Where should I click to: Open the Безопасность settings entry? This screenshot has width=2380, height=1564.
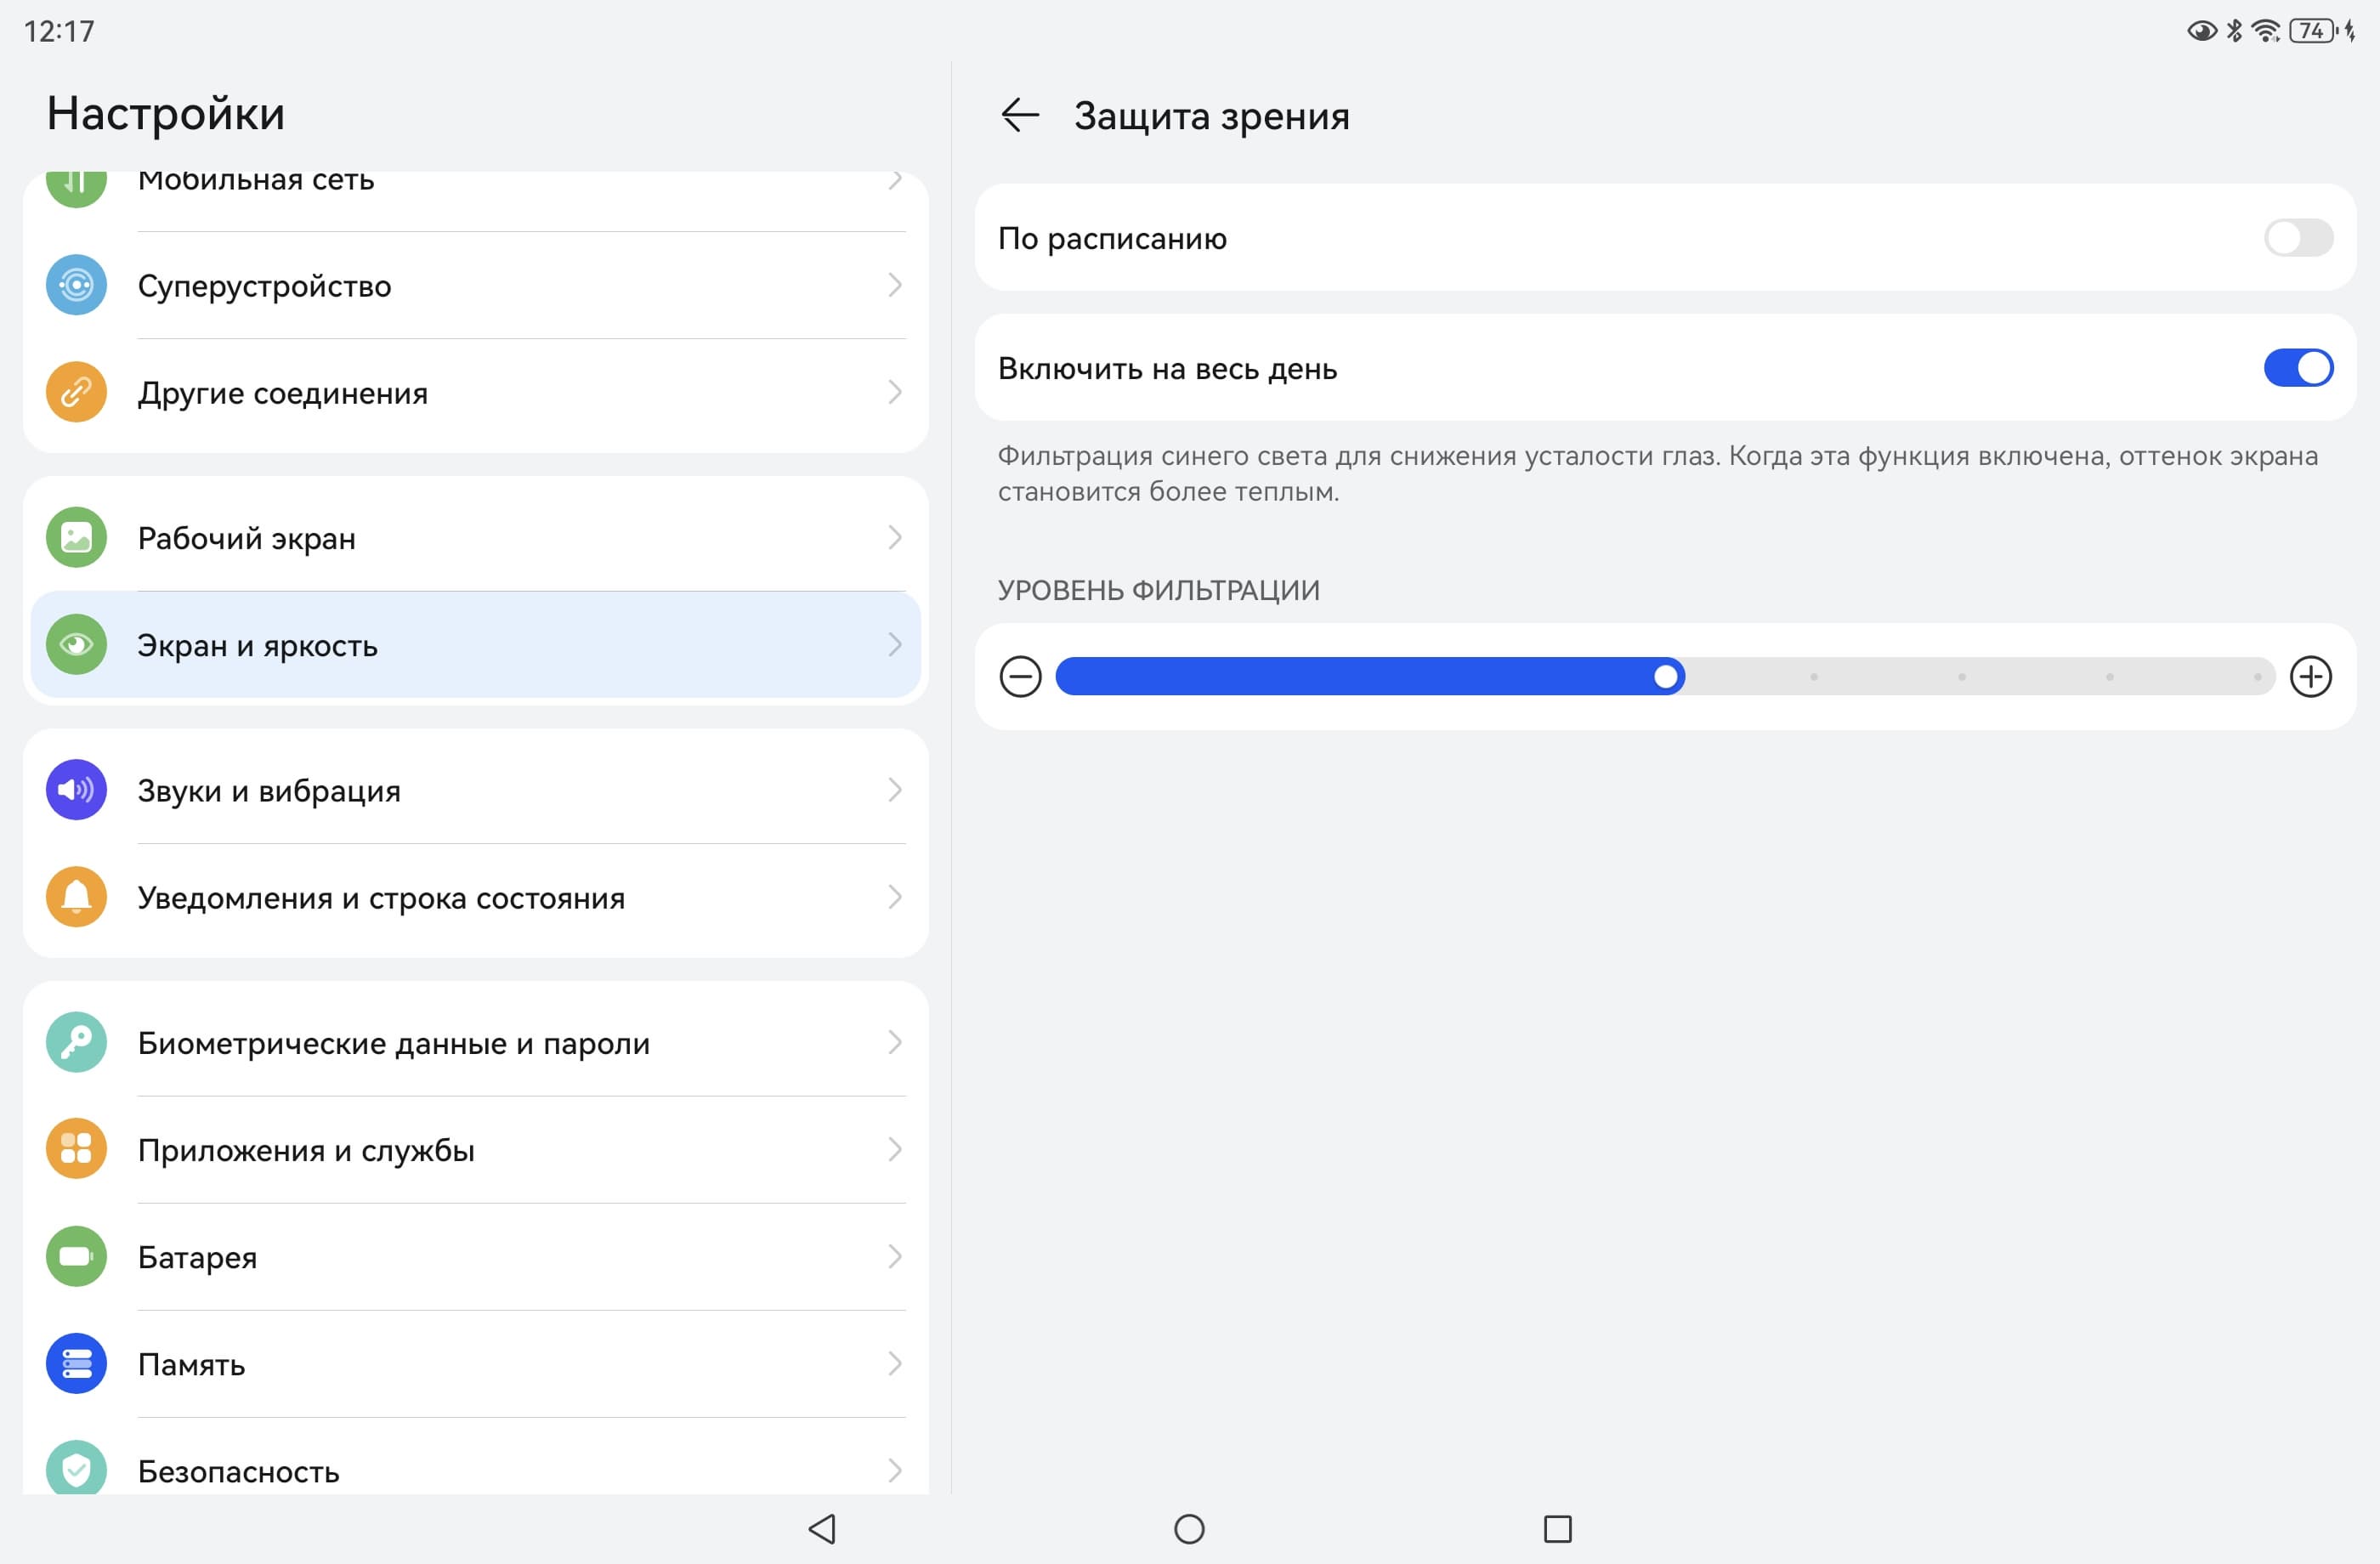point(475,1470)
